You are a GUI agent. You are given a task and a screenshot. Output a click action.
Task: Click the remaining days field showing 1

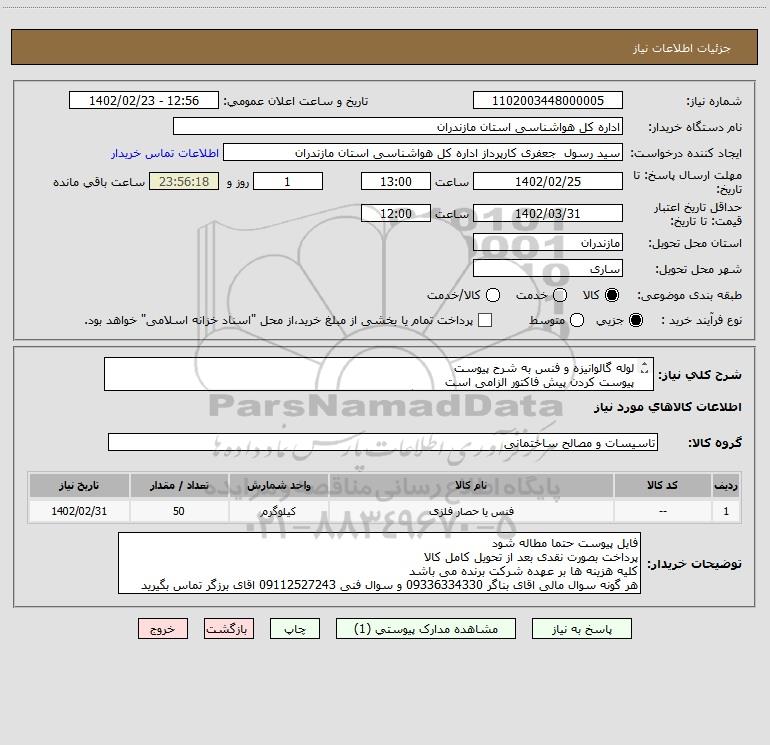coord(288,181)
